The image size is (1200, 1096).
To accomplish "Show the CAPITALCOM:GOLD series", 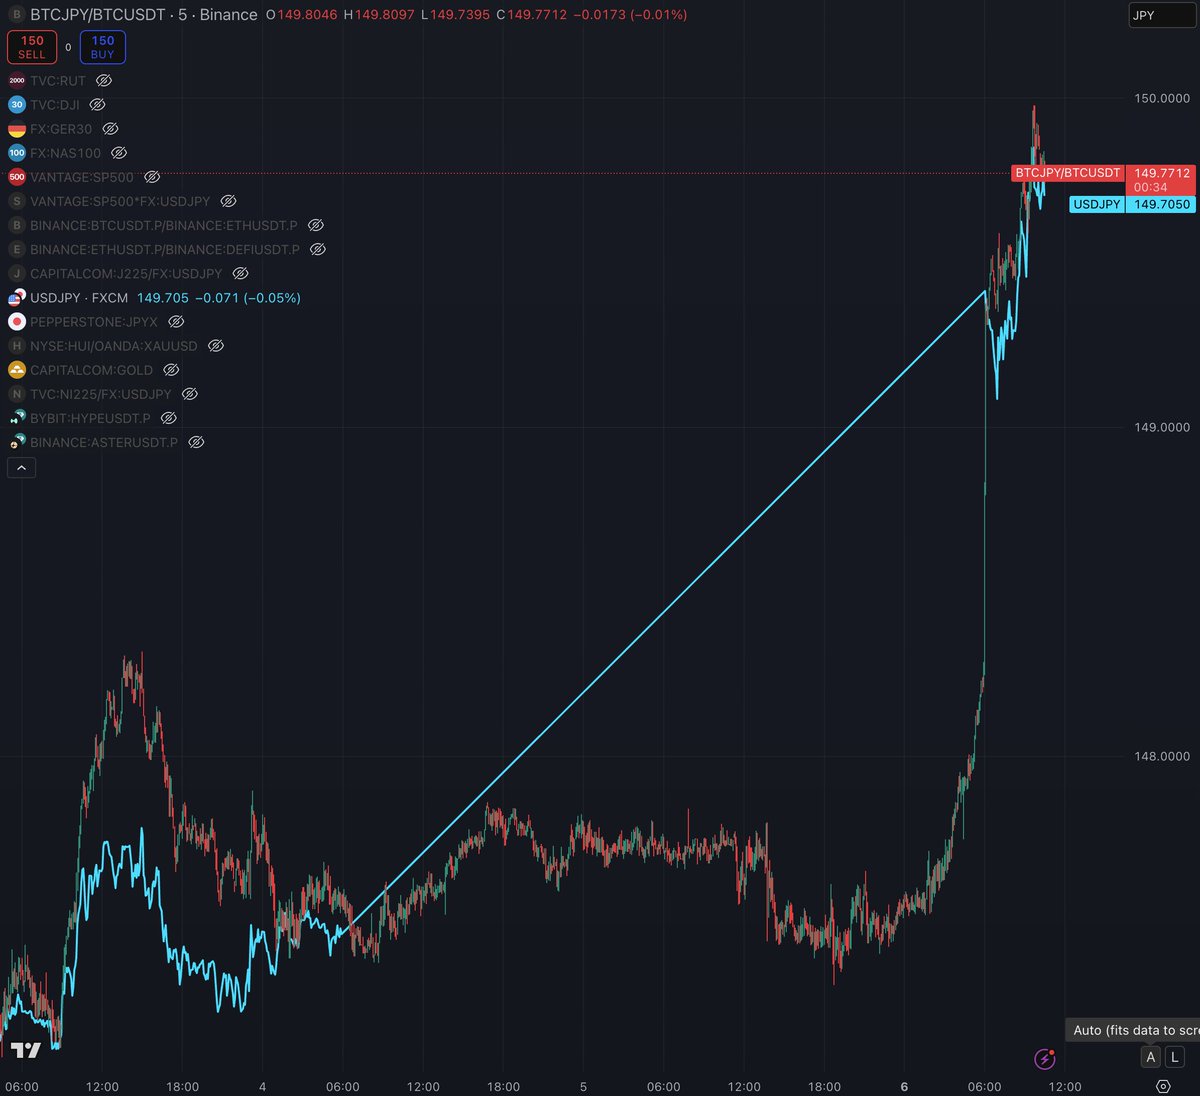I will pyautogui.click(x=171, y=370).
